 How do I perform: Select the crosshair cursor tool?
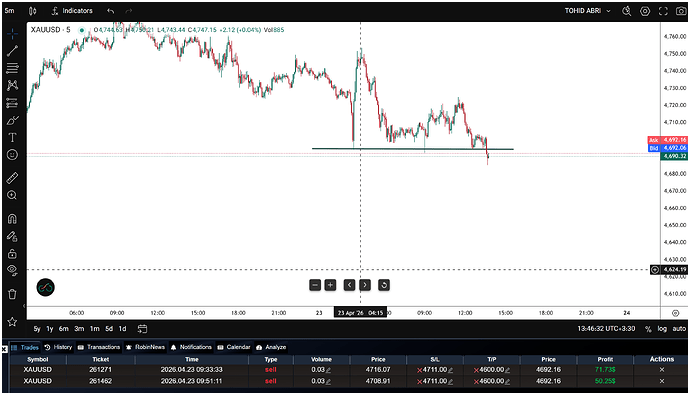(x=12, y=33)
